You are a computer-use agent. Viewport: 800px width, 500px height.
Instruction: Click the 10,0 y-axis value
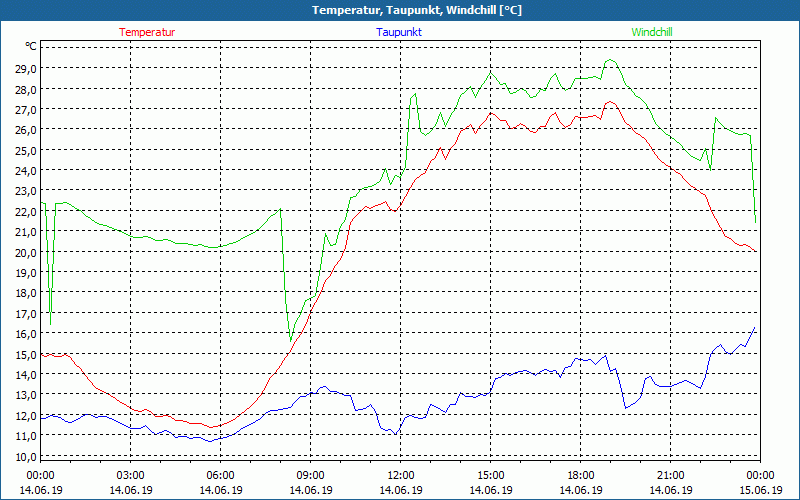26,457
